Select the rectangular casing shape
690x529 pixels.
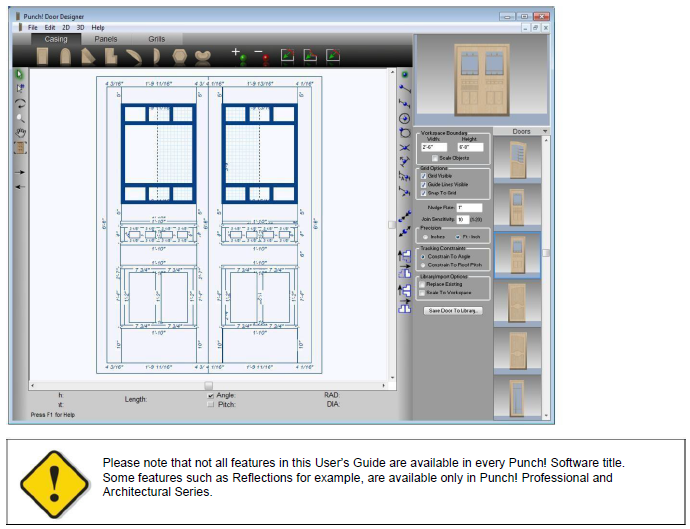pos(42,56)
